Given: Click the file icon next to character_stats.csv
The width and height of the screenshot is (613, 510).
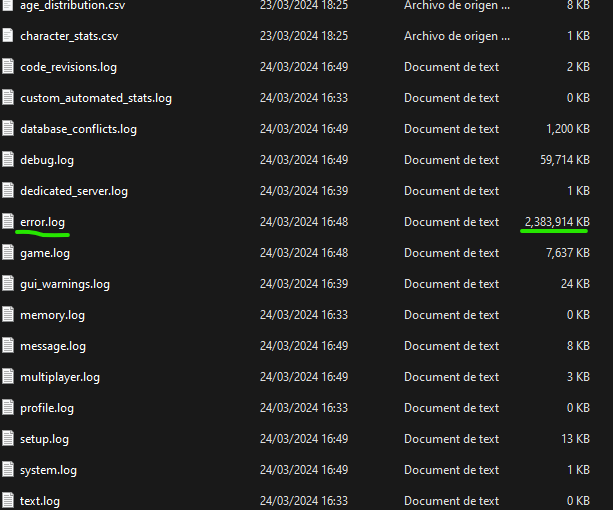Looking at the screenshot, I should coord(7,35).
